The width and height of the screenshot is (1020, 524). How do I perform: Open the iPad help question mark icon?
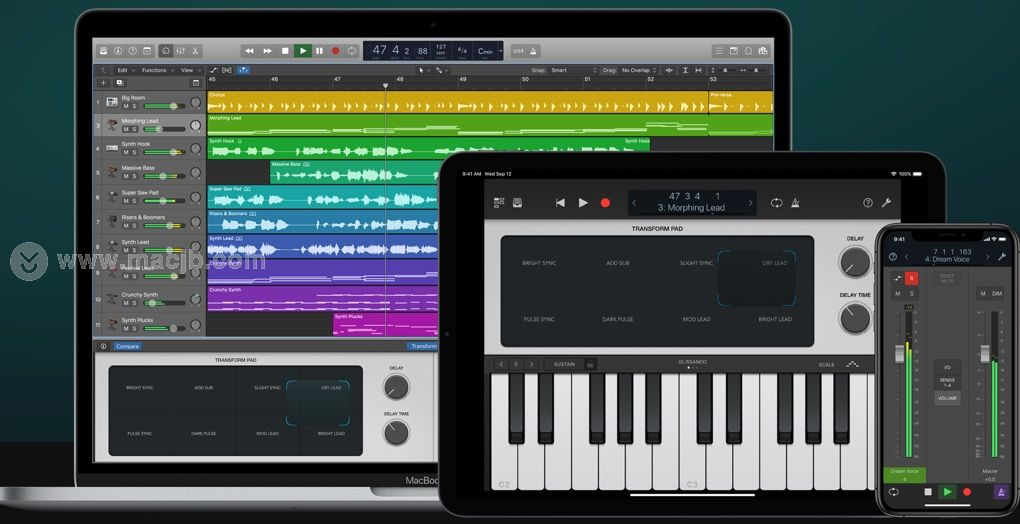pyautogui.click(x=868, y=203)
